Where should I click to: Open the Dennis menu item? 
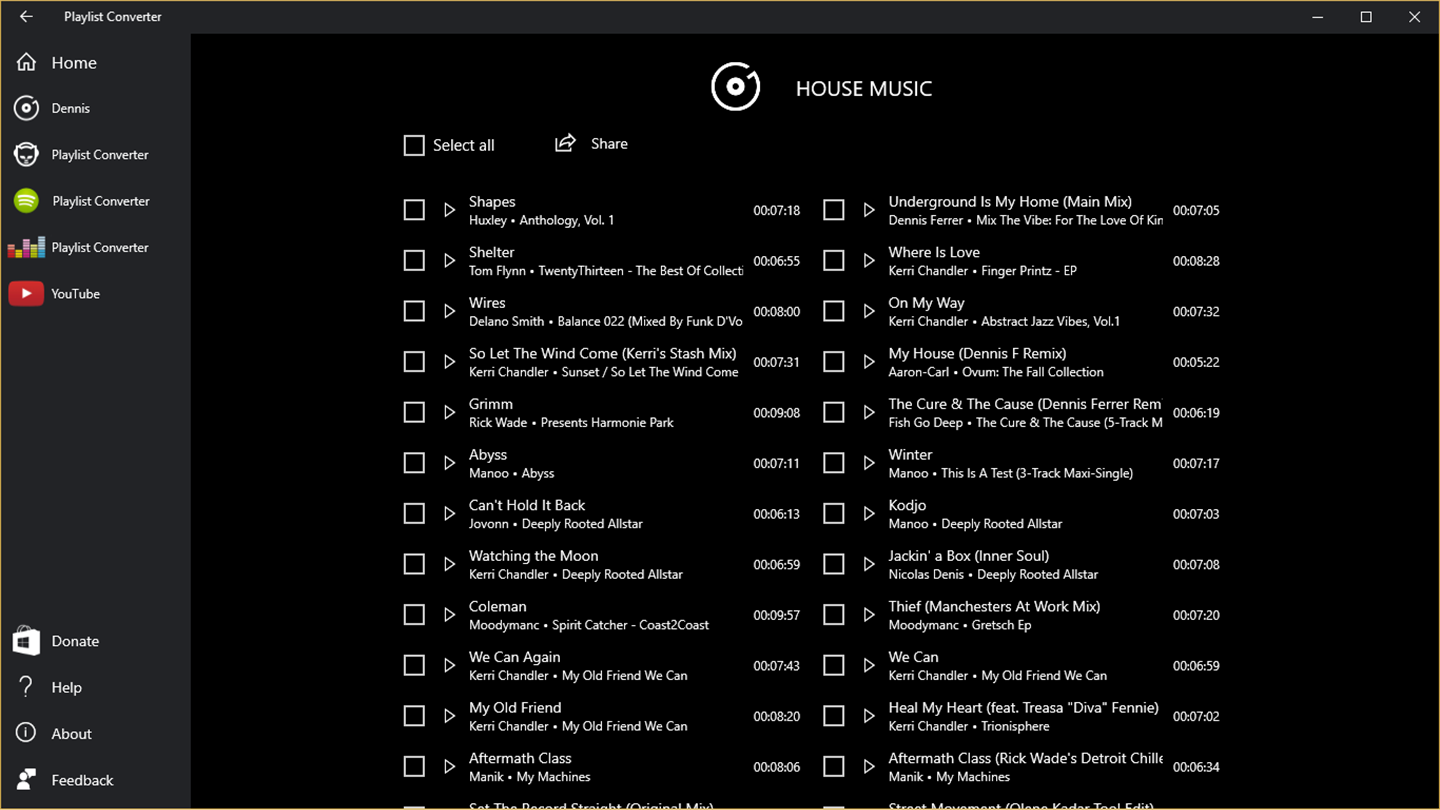click(x=70, y=108)
